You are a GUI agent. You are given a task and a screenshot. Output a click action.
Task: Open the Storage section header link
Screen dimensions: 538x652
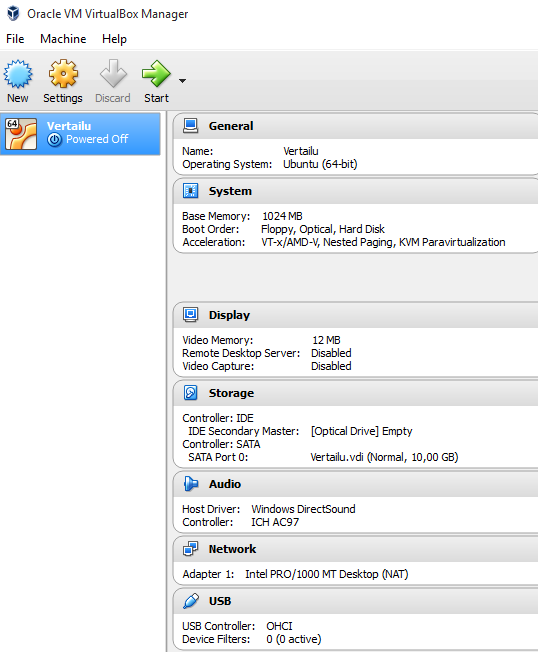[x=231, y=393]
